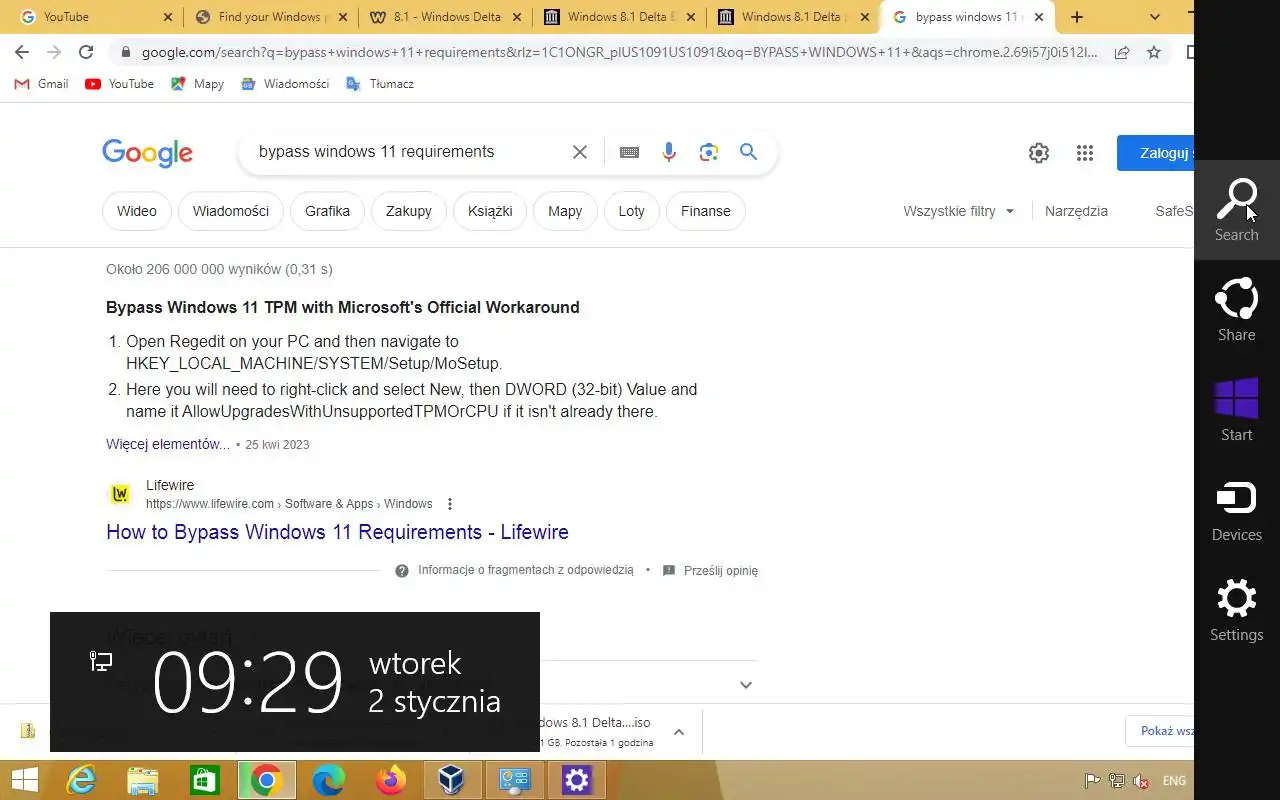
Task: Open the Devices charm
Action: pyautogui.click(x=1236, y=510)
